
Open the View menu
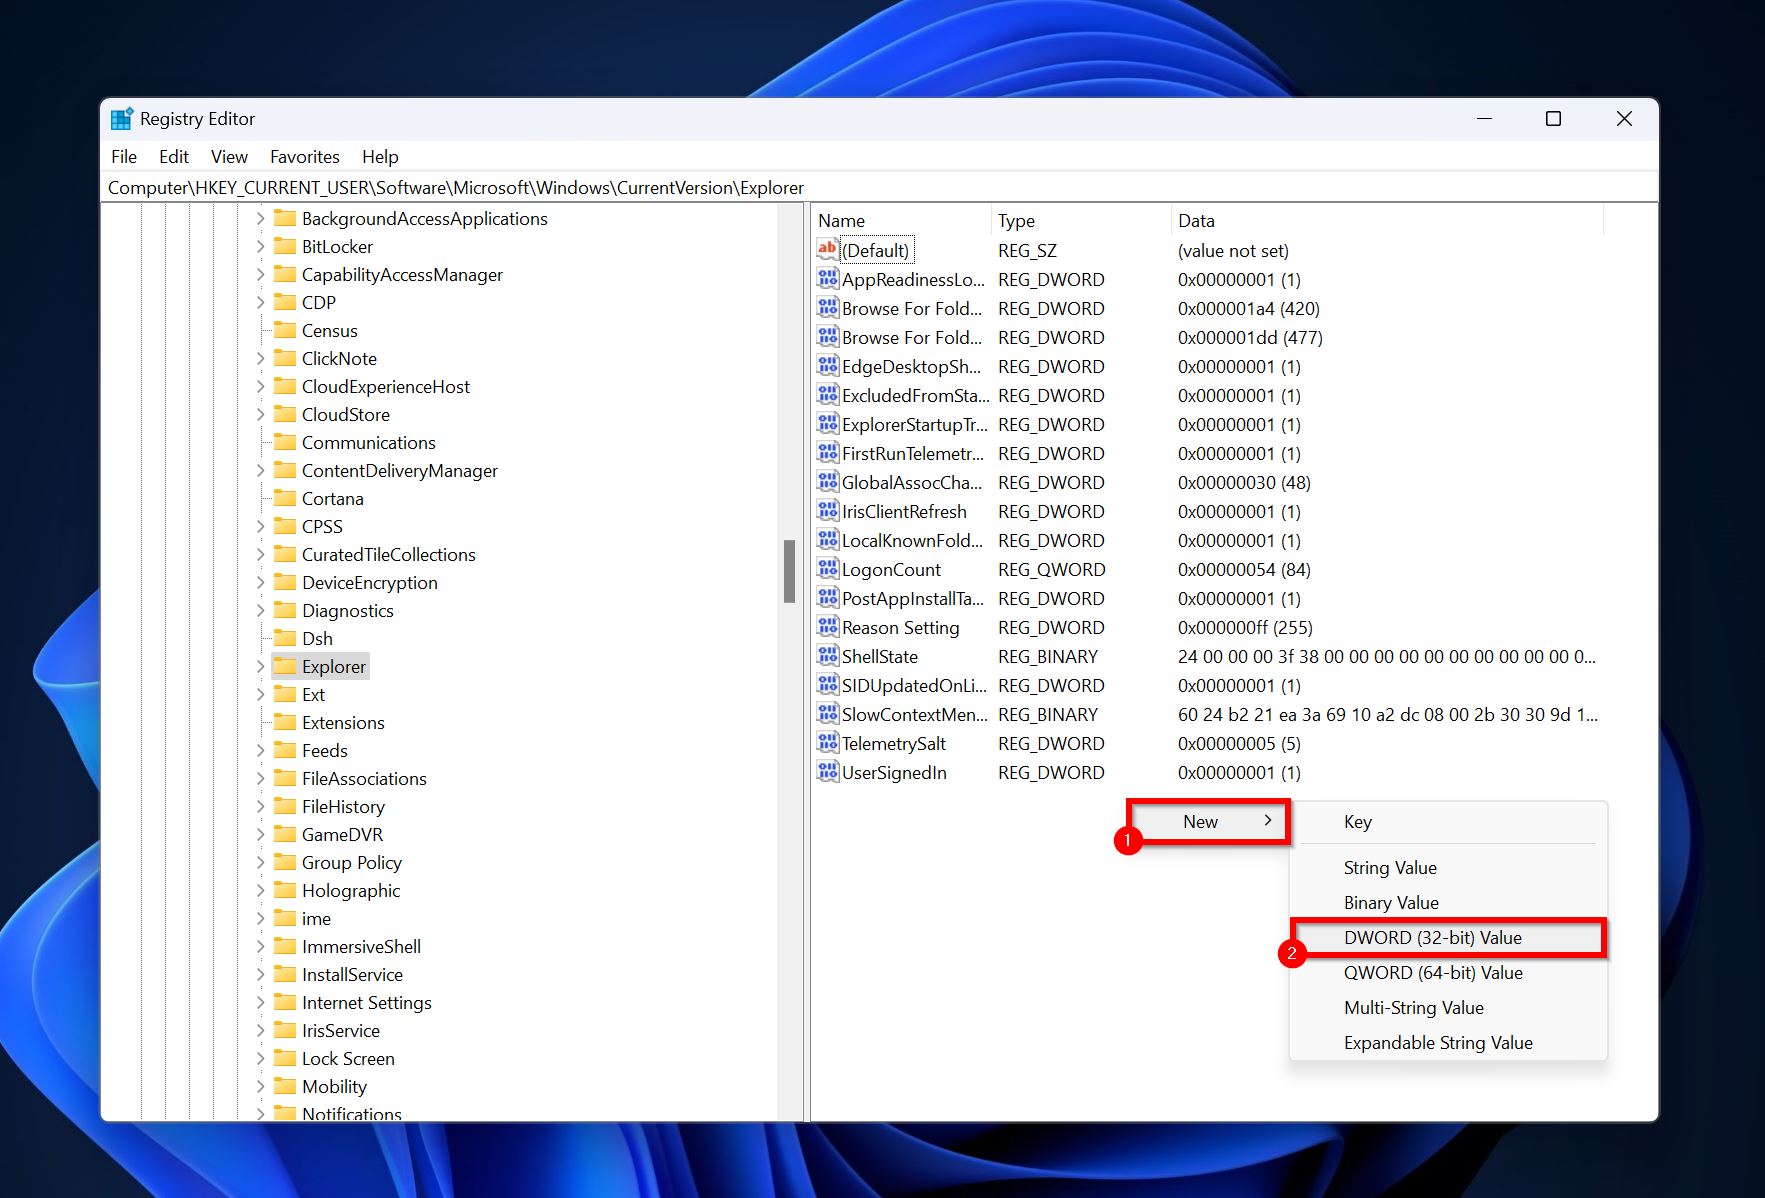click(229, 157)
